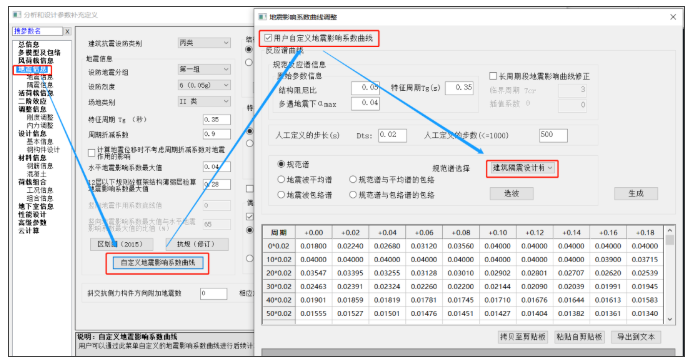This screenshot has width=691, height=363.
Task: Select 多模型及包络 in the parameter tree
Action: click(x=39, y=52)
